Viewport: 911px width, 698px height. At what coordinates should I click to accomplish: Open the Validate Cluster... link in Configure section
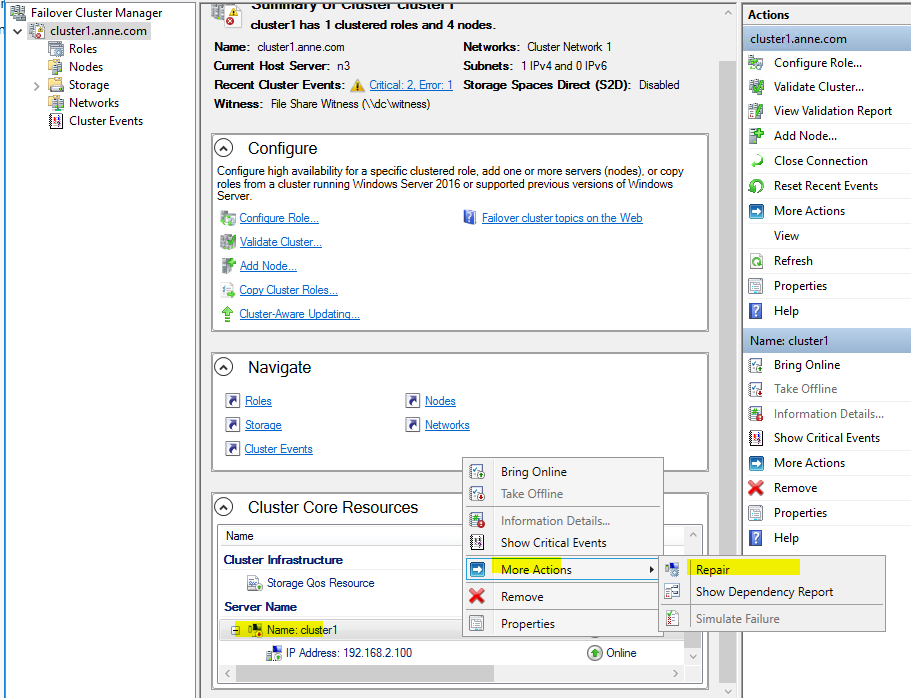[x=281, y=242]
